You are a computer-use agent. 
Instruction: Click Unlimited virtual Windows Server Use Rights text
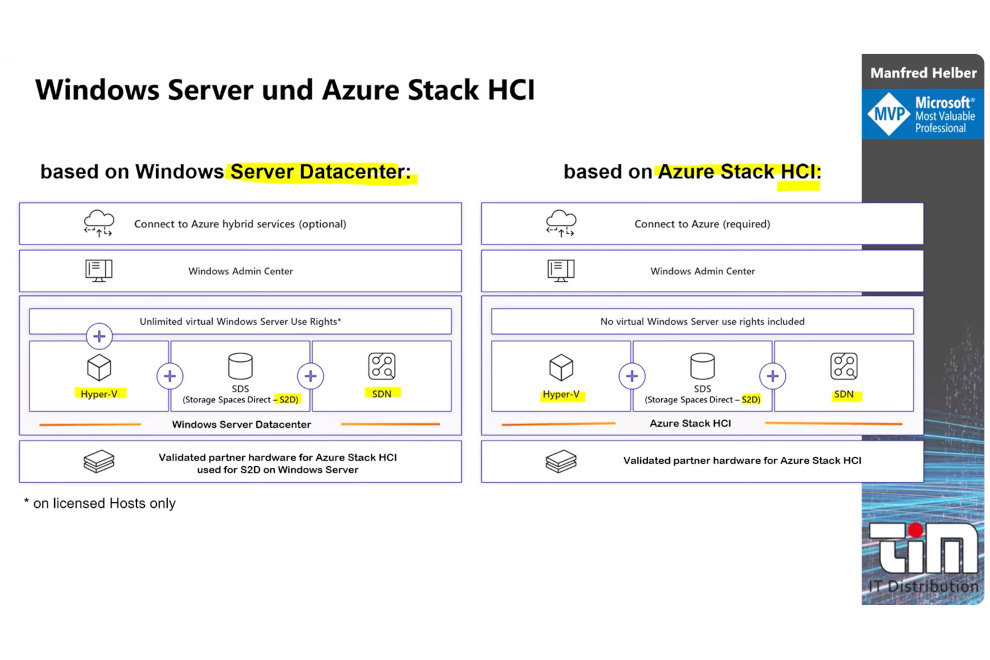pyautogui.click(x=240, y=321)
